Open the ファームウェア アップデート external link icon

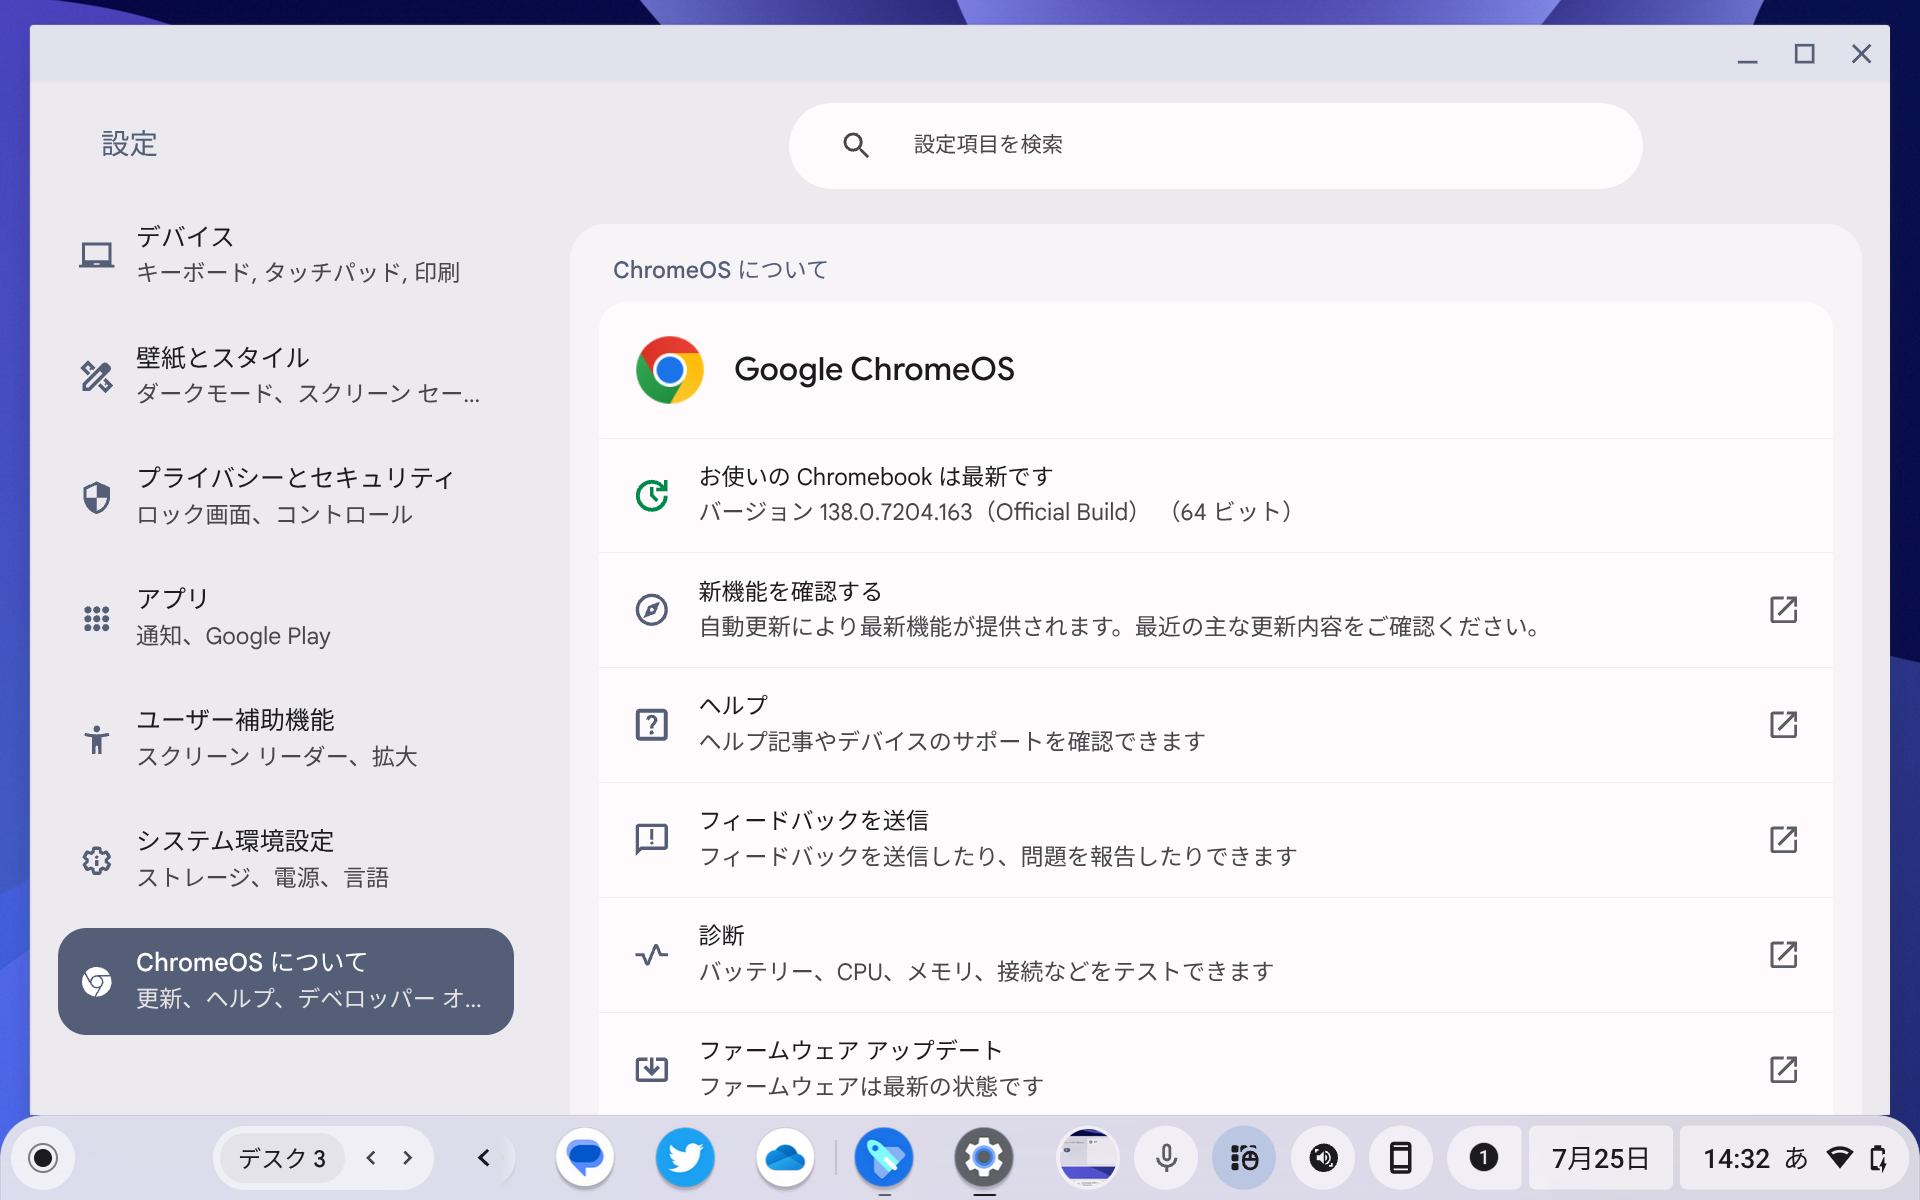[x=1785, y=1069]
